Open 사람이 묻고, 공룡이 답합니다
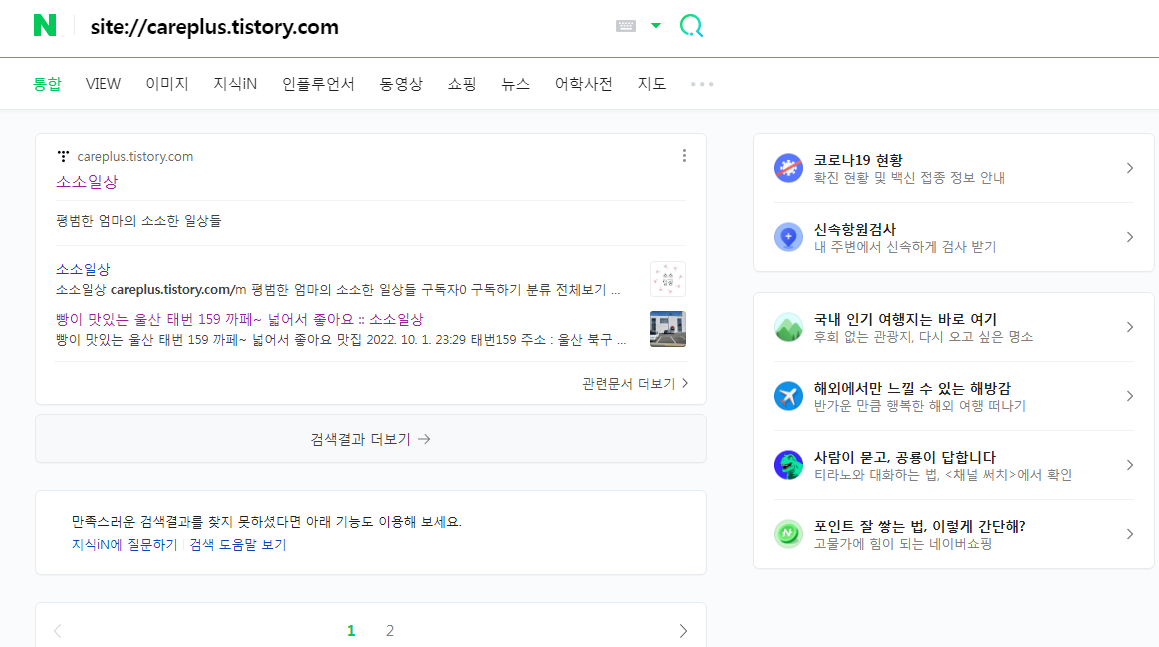 click(954, 465)
